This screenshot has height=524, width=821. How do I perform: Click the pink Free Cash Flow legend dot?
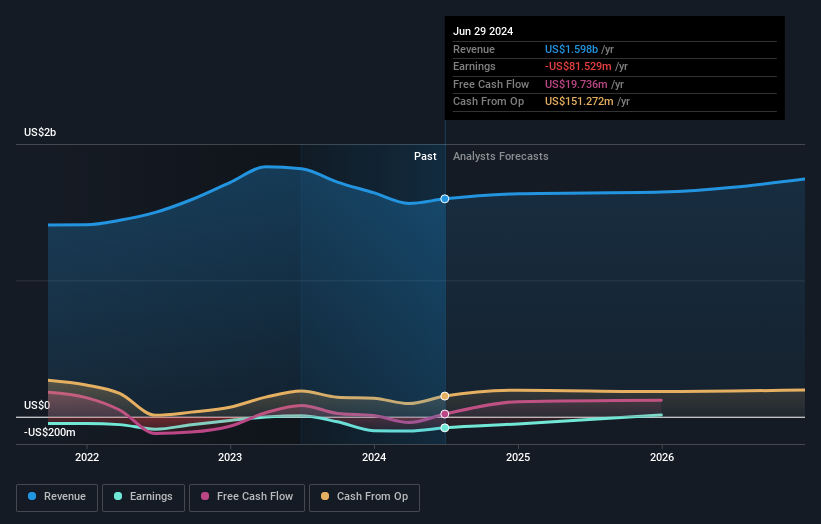click(x=205, y=496)
